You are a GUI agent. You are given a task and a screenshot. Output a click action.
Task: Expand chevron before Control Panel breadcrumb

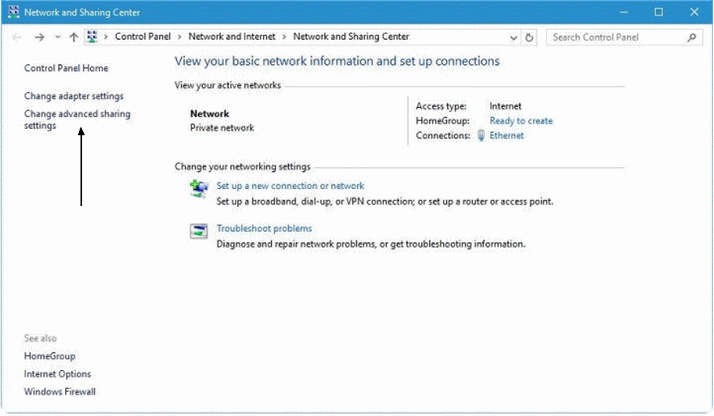click(x=106, y=37)
